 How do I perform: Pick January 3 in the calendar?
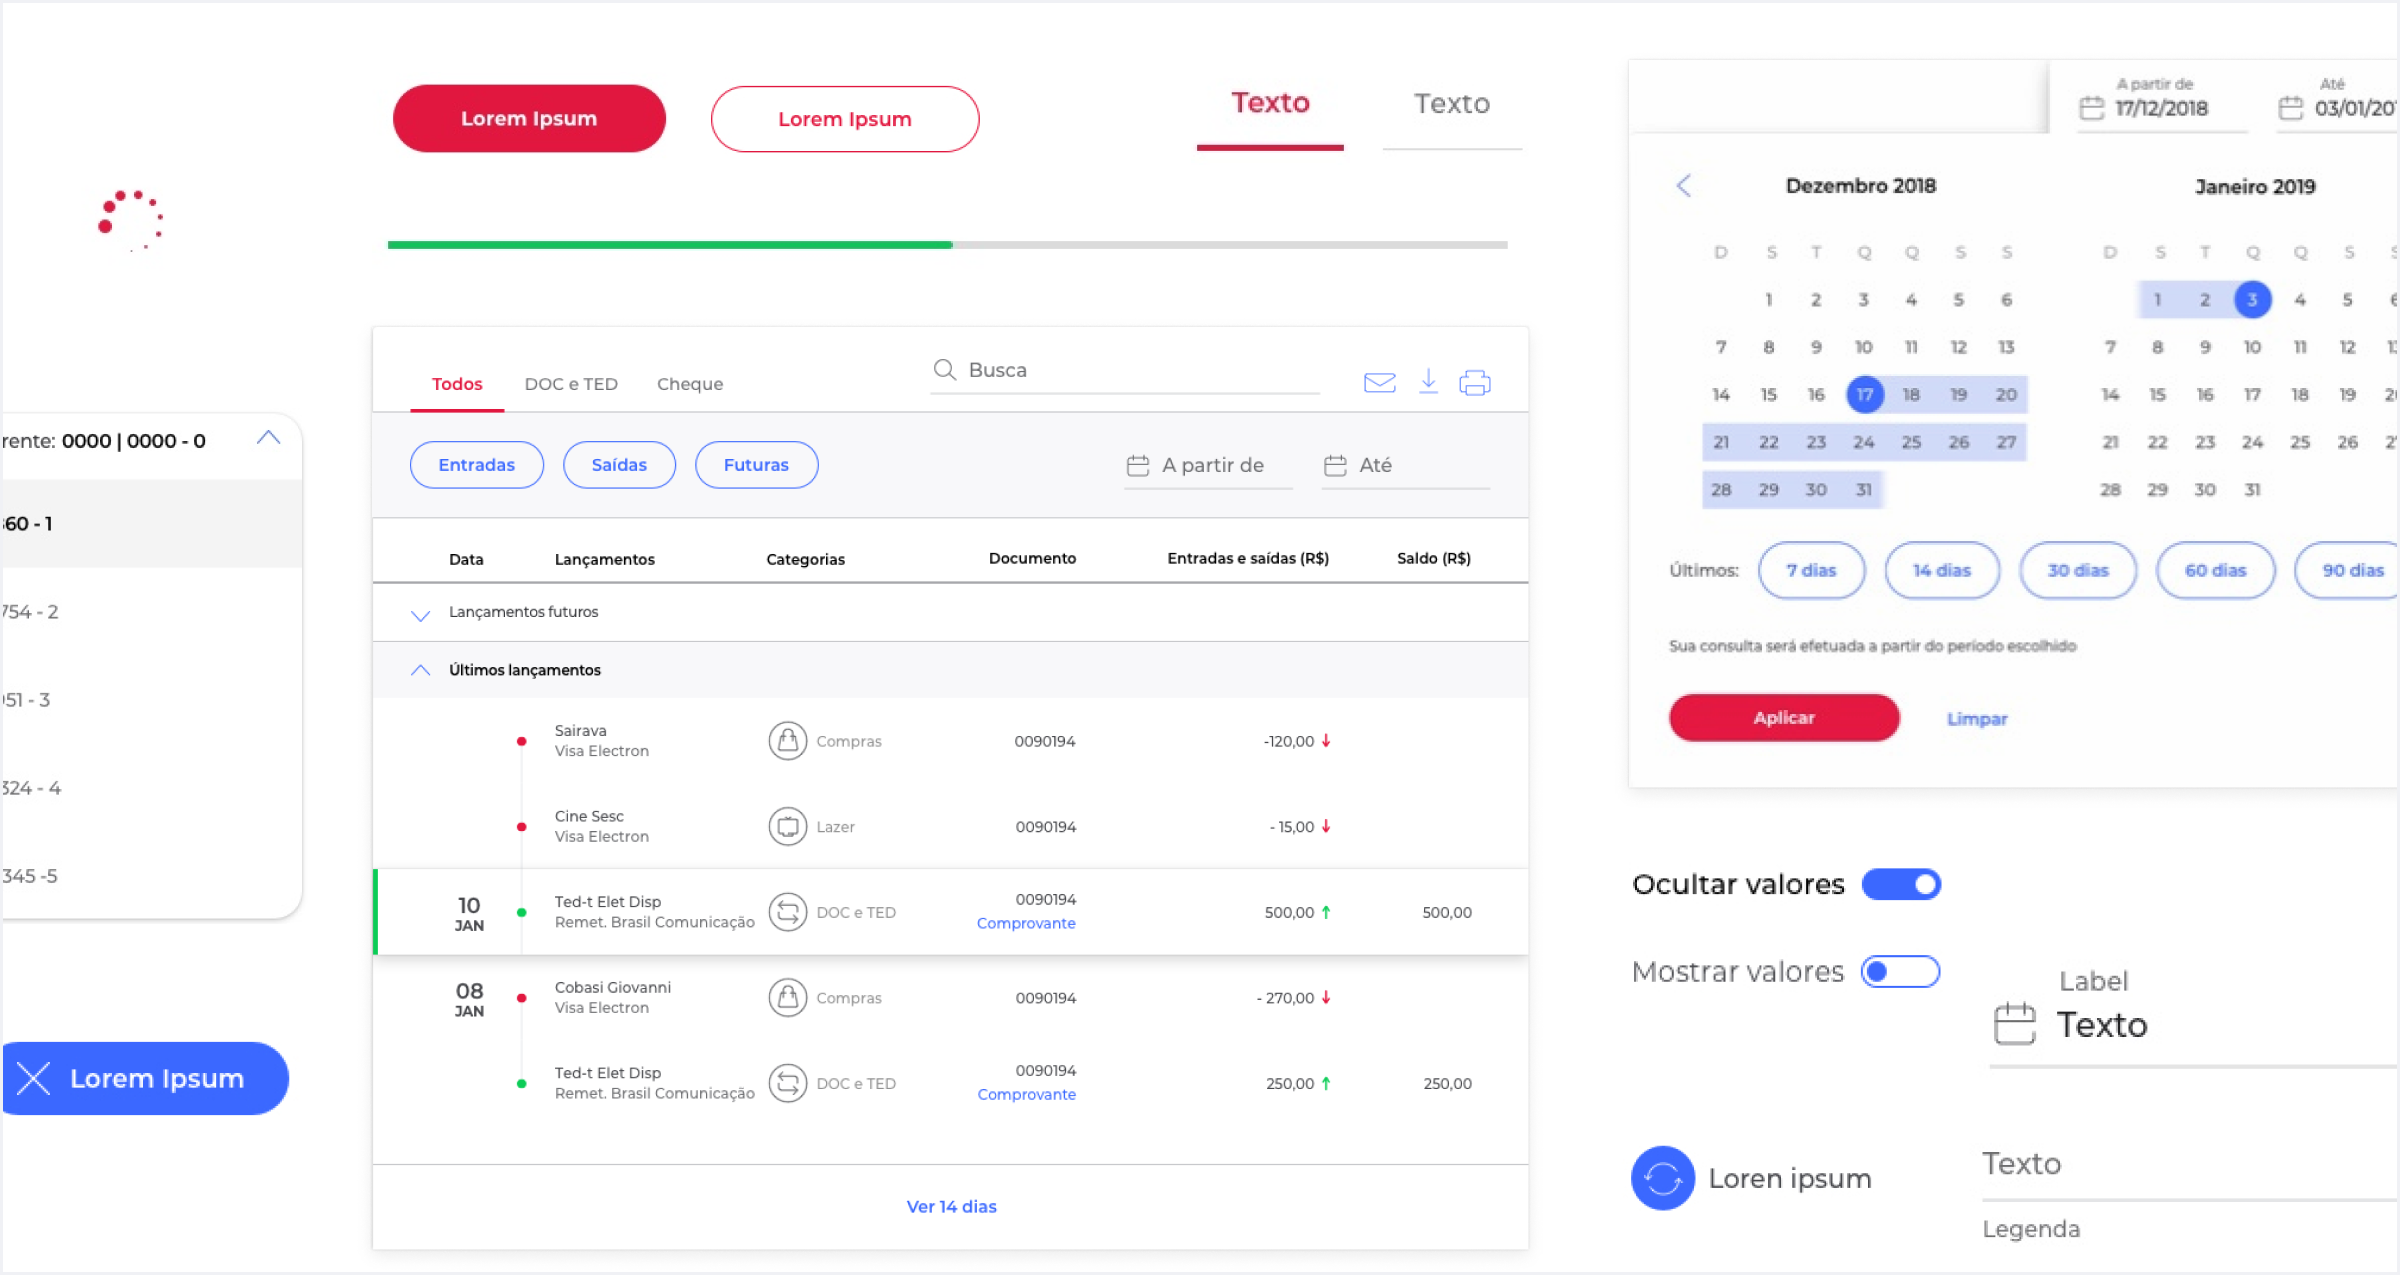[2252, 300]
